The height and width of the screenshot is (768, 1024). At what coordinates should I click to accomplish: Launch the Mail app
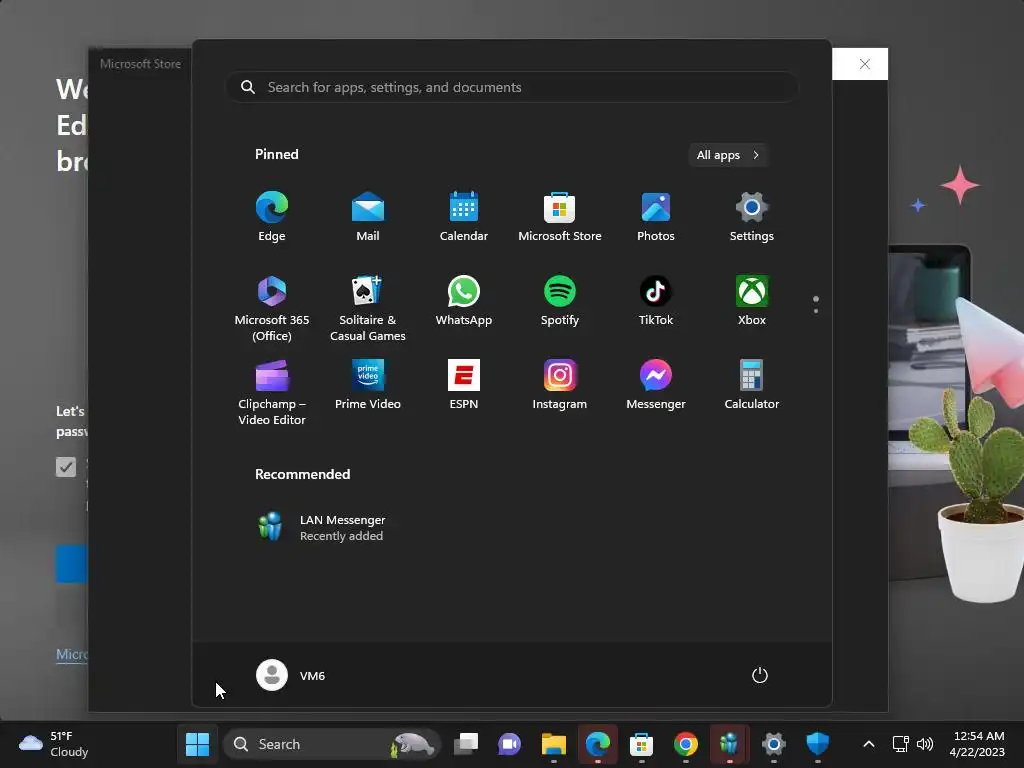click(x=368, y=217)
